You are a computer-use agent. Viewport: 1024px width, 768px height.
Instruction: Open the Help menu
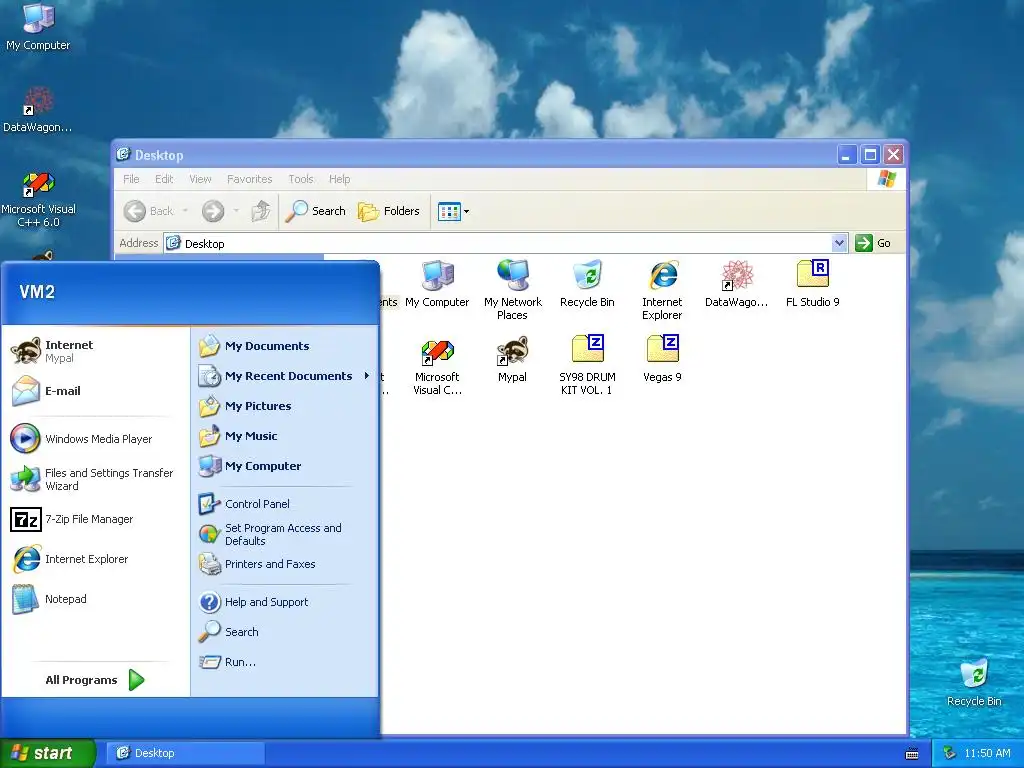tap(339, 179)
